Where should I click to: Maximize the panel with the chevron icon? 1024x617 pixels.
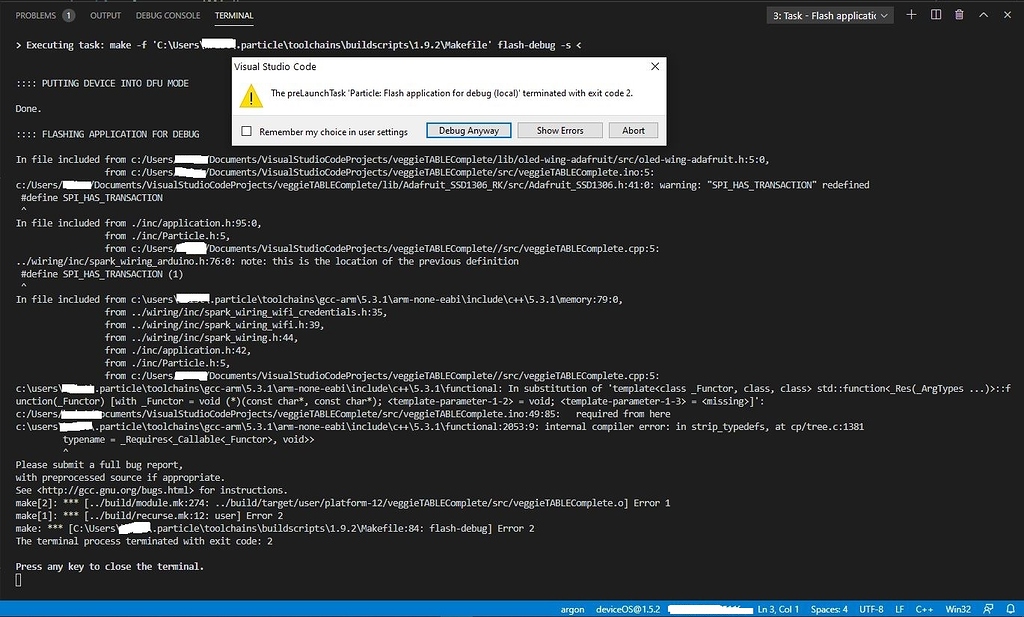coord(984,14)
